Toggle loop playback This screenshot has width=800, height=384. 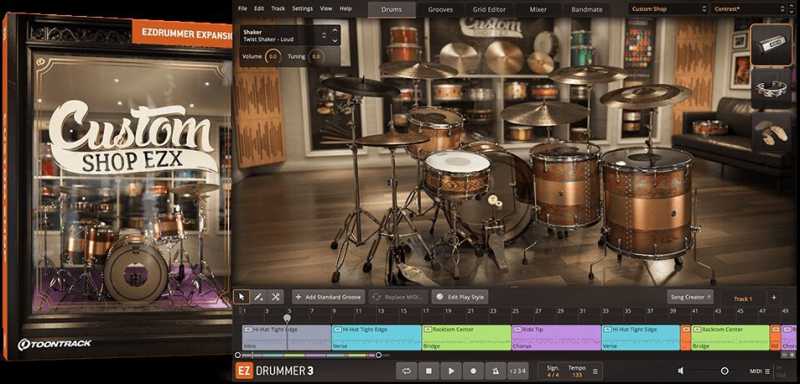407,371
